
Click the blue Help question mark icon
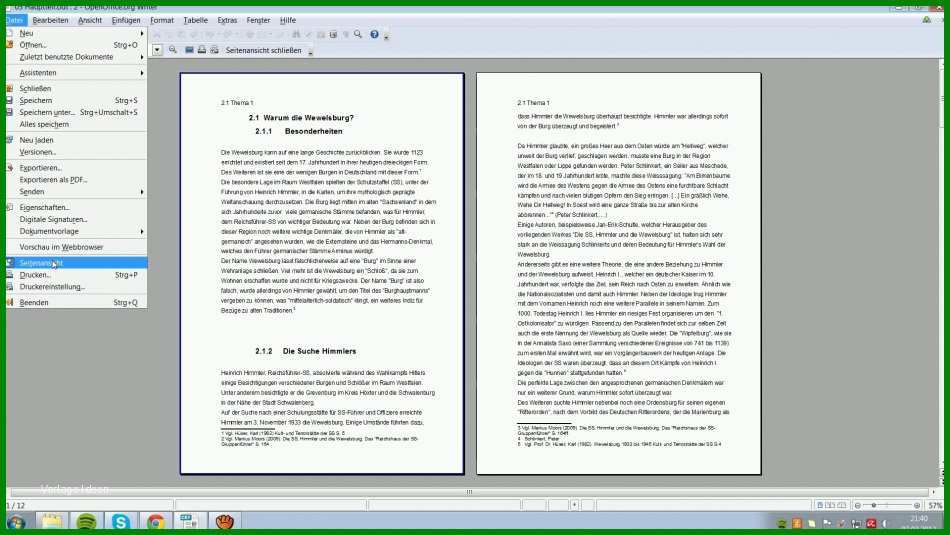pyautogui.click(x=374, y=35)
